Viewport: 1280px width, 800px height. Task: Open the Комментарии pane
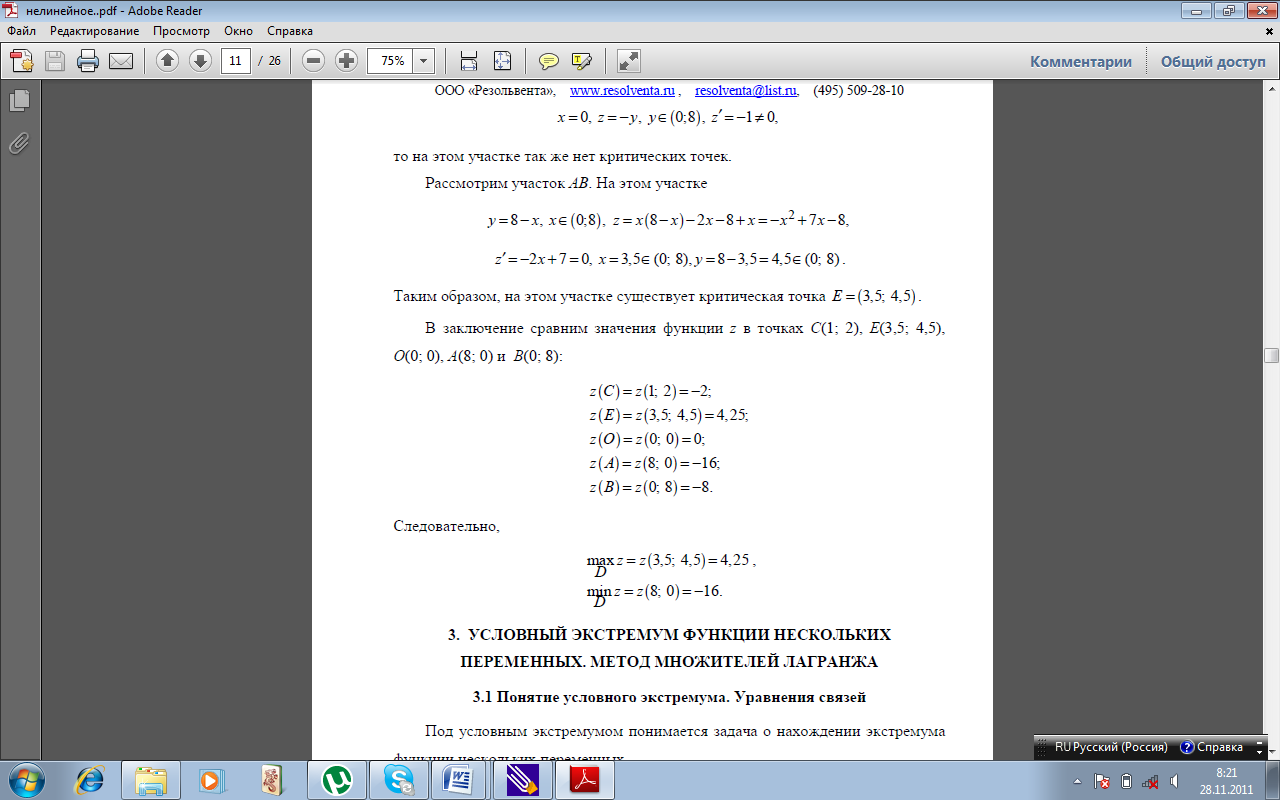pyautogui.click(x=1081, y=61)
